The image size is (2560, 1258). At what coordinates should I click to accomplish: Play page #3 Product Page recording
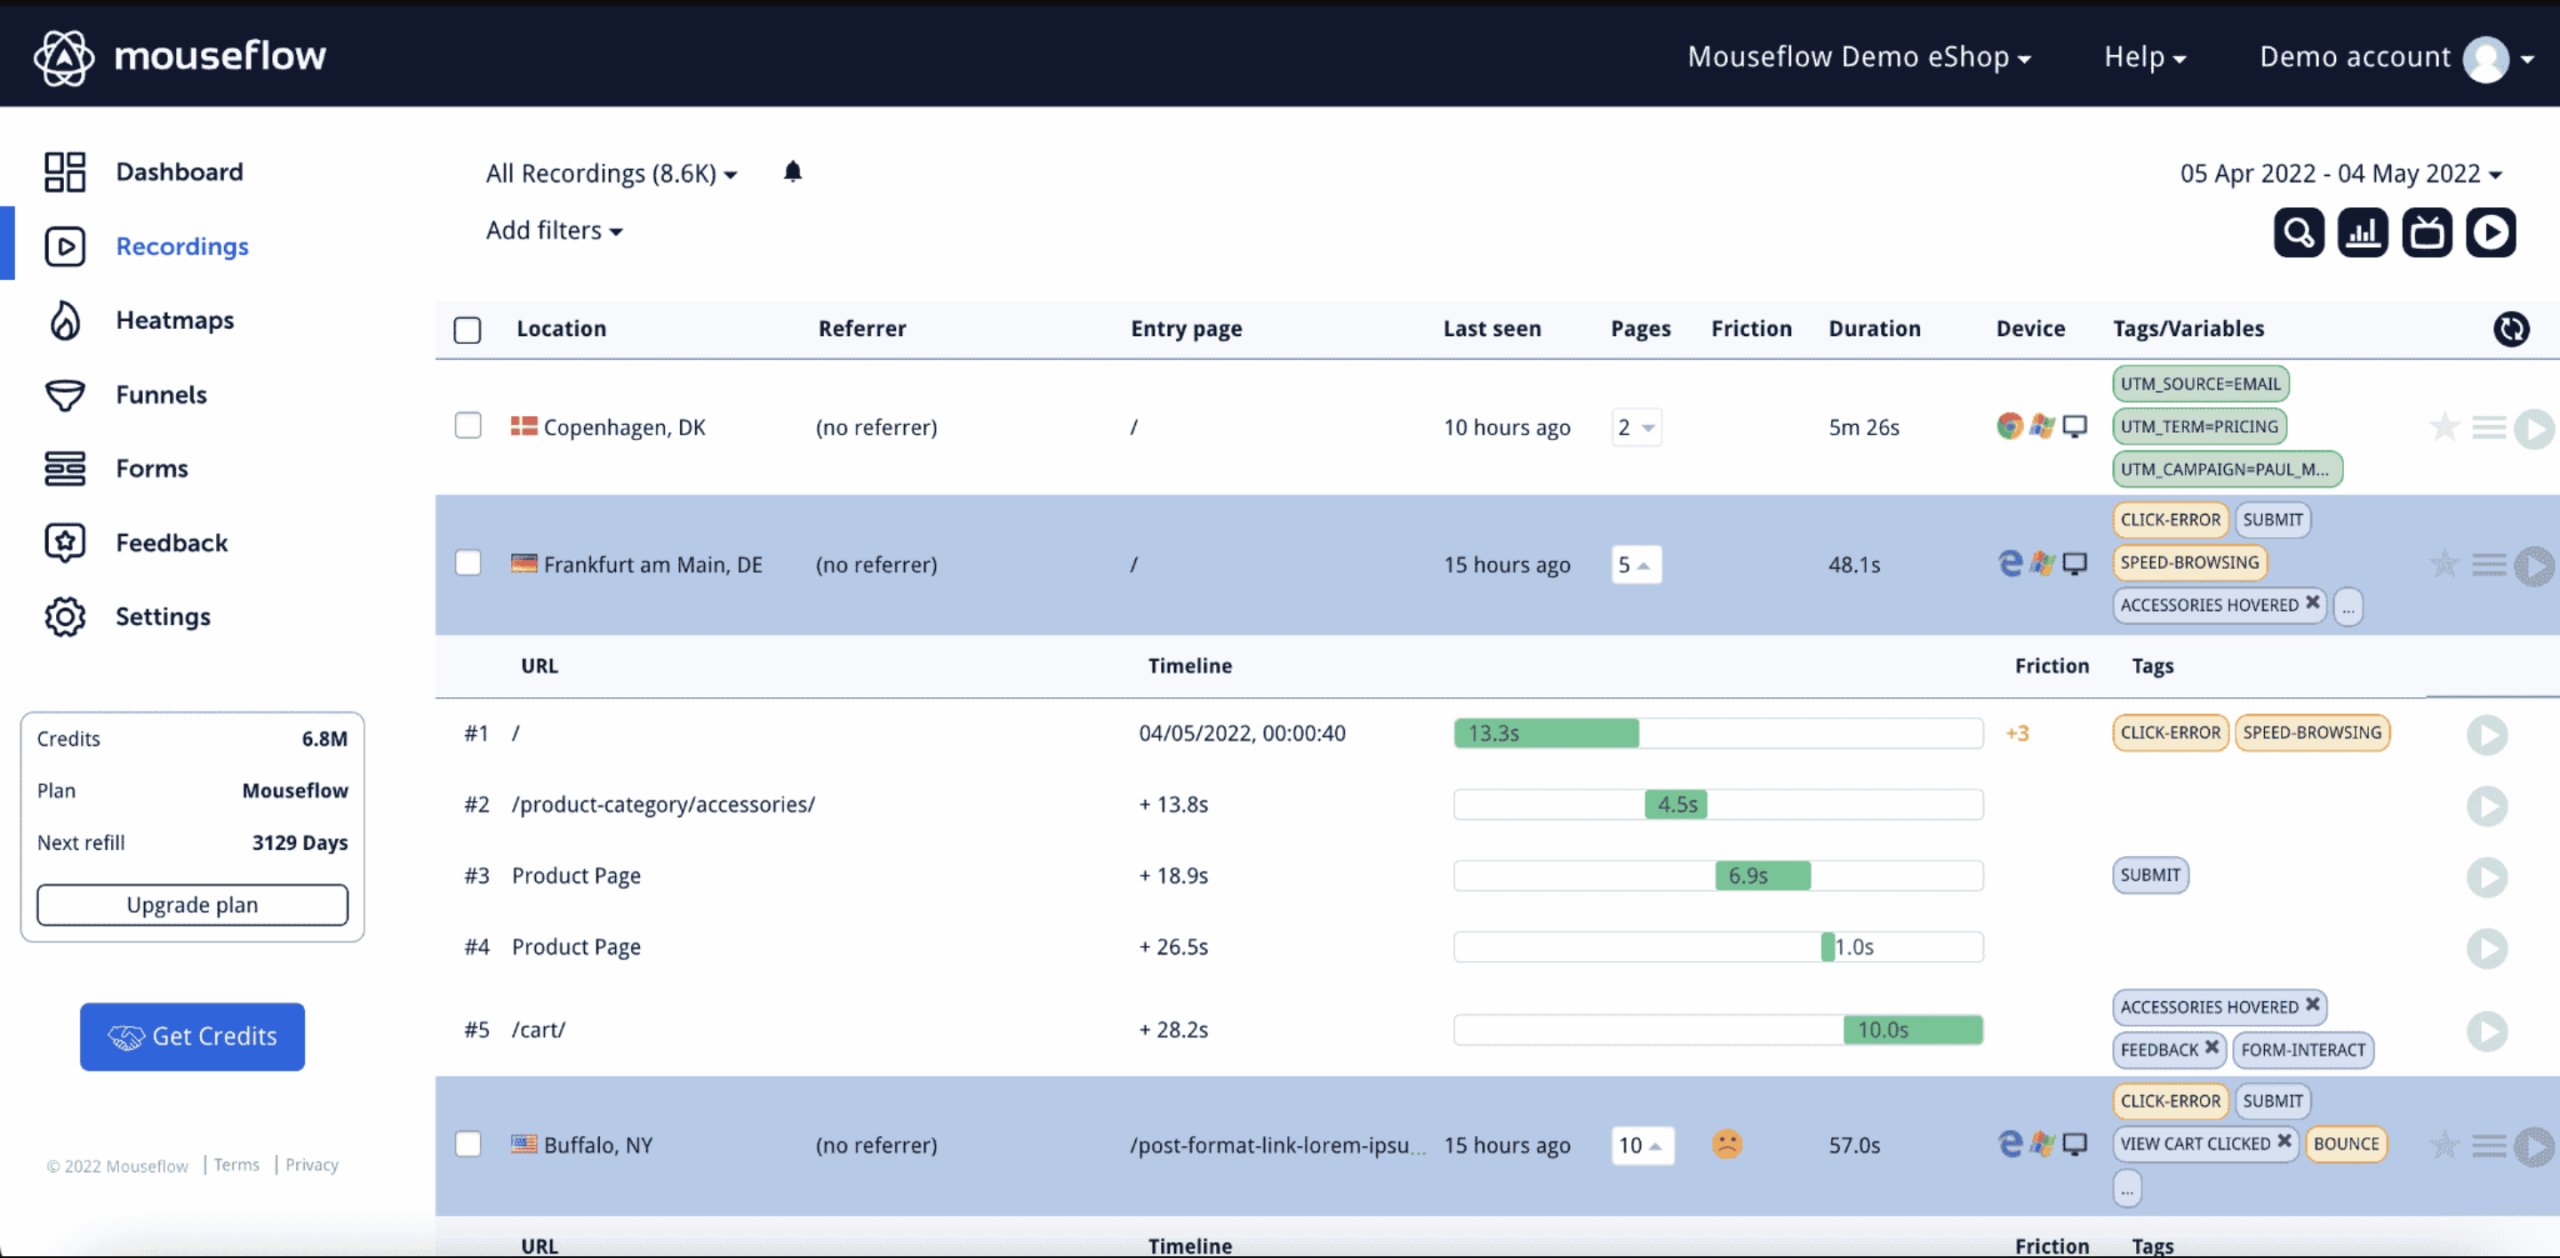(2486, 877)
